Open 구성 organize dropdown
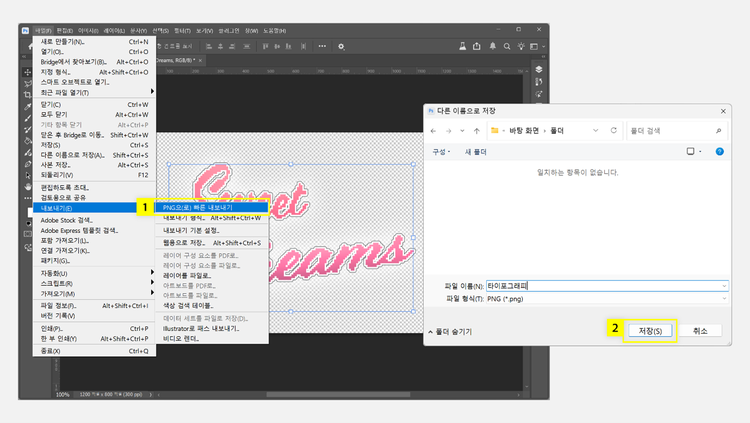This screenshot has width=750, height=423. [x=441, y=152]
